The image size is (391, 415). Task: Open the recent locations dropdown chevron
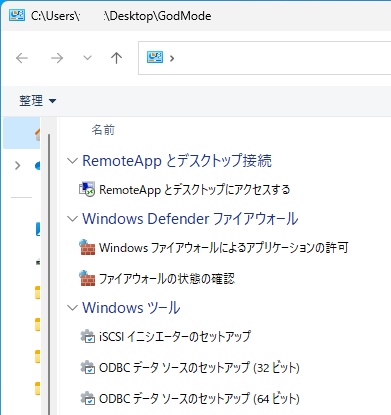coord(87,58)
